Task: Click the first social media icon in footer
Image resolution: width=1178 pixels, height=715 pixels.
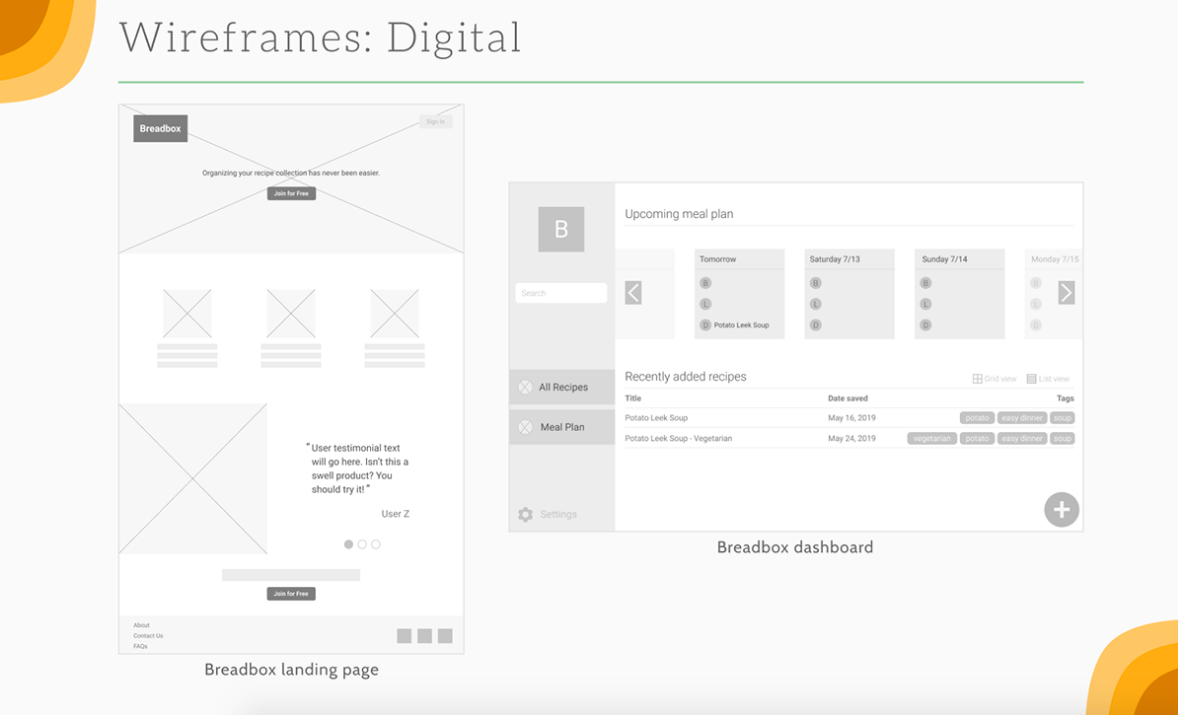Action: pos(404,635)
